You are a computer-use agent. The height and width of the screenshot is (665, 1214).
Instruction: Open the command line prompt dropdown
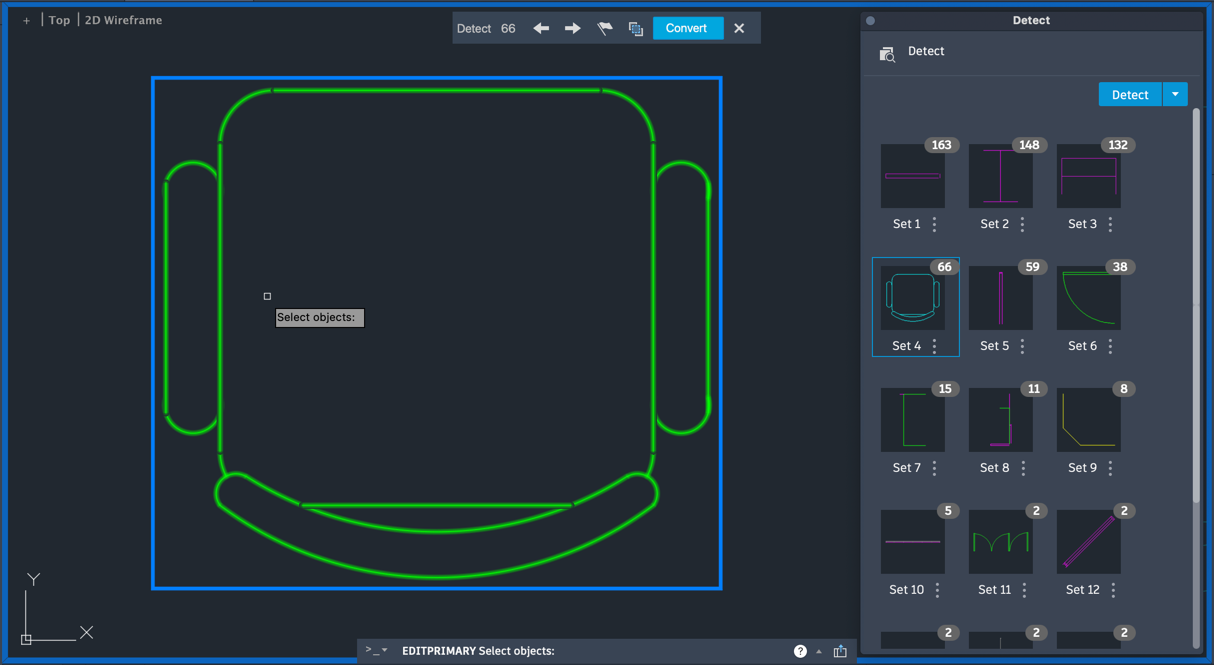(377, 650)
